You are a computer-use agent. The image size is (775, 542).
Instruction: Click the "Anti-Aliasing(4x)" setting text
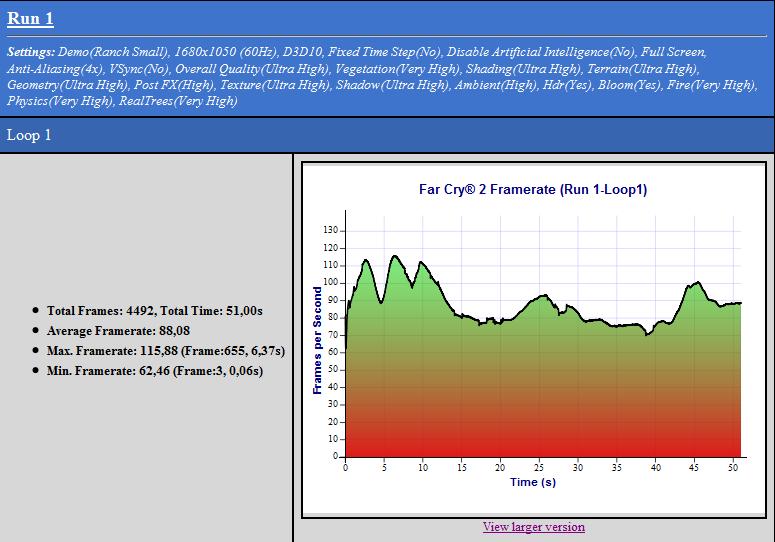pyautogui.click(x=55, y=69)
